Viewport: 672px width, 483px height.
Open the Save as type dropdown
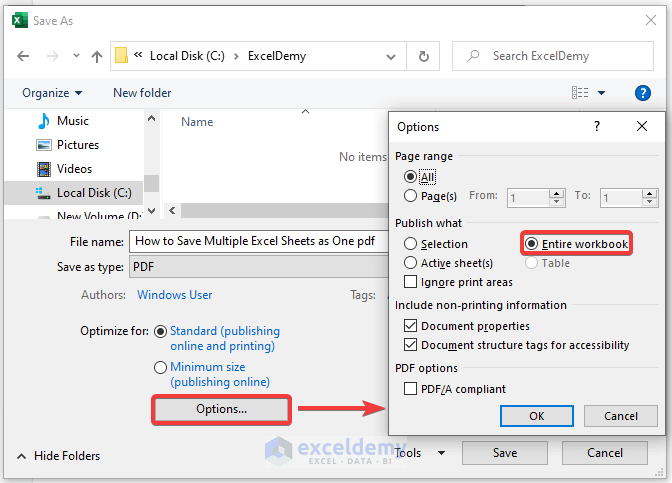(258, 267)
